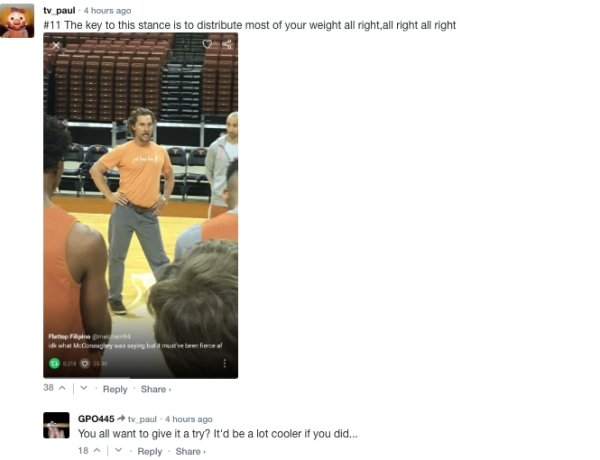
Task: Open the three-dot menu on the image
Action: point(225,363)
